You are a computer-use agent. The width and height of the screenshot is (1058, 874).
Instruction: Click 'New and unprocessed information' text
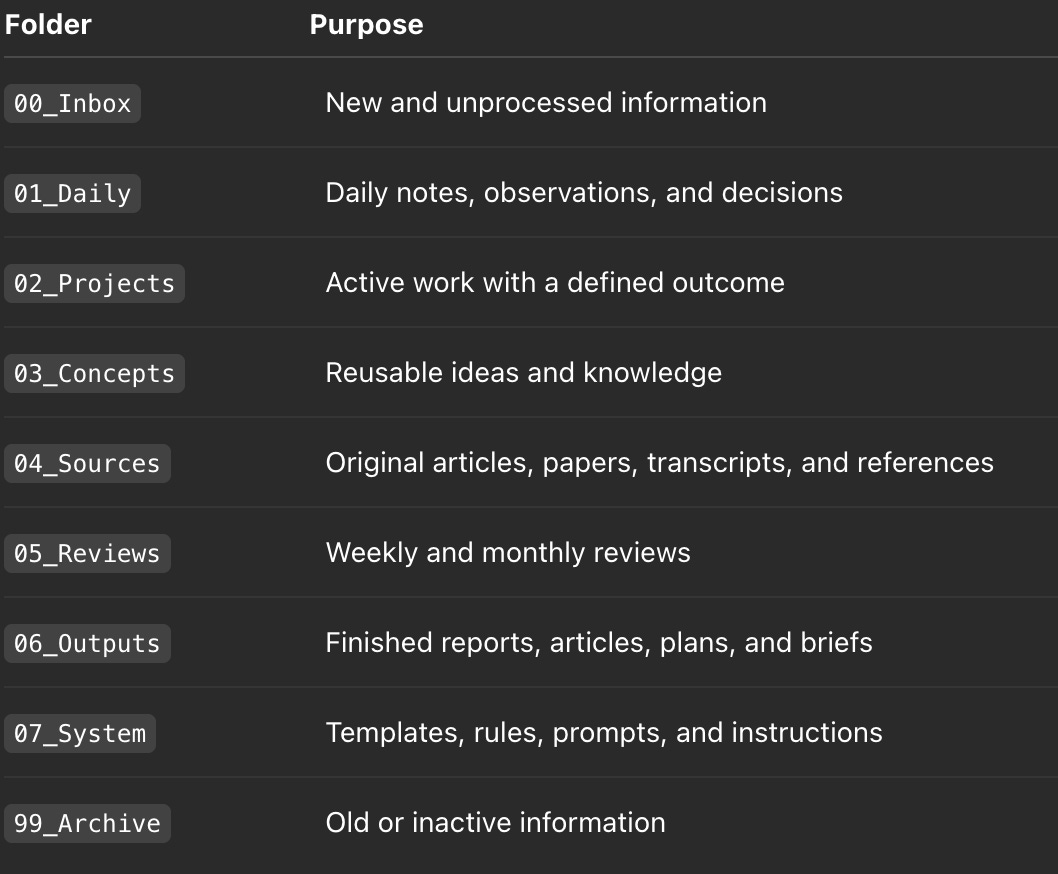(x=546, y=103)
